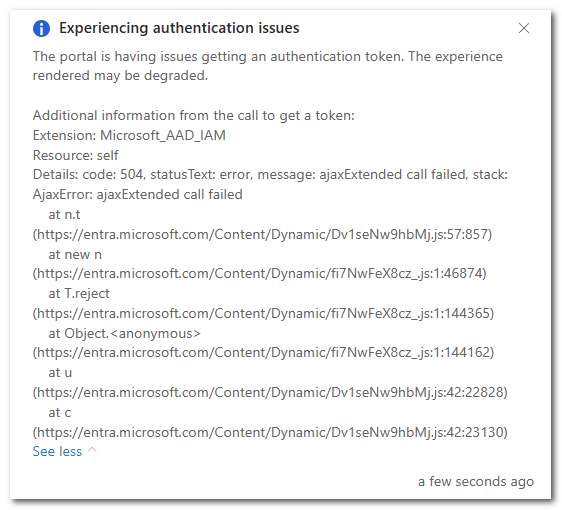Click the blue information icon
562x510 pixels.
tap(42, 28)
